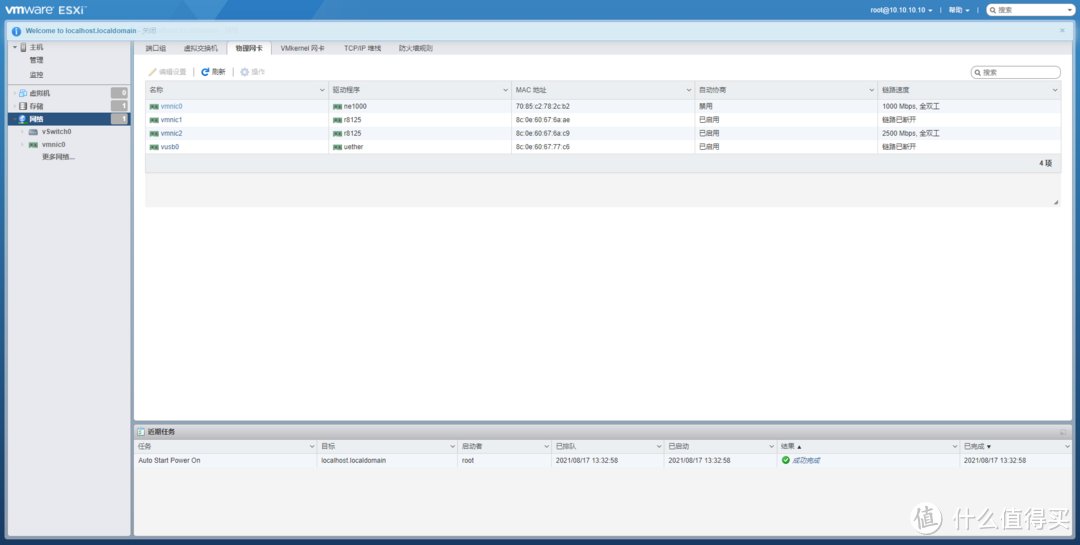Click the storage icon next to 存储

point(23,106)
